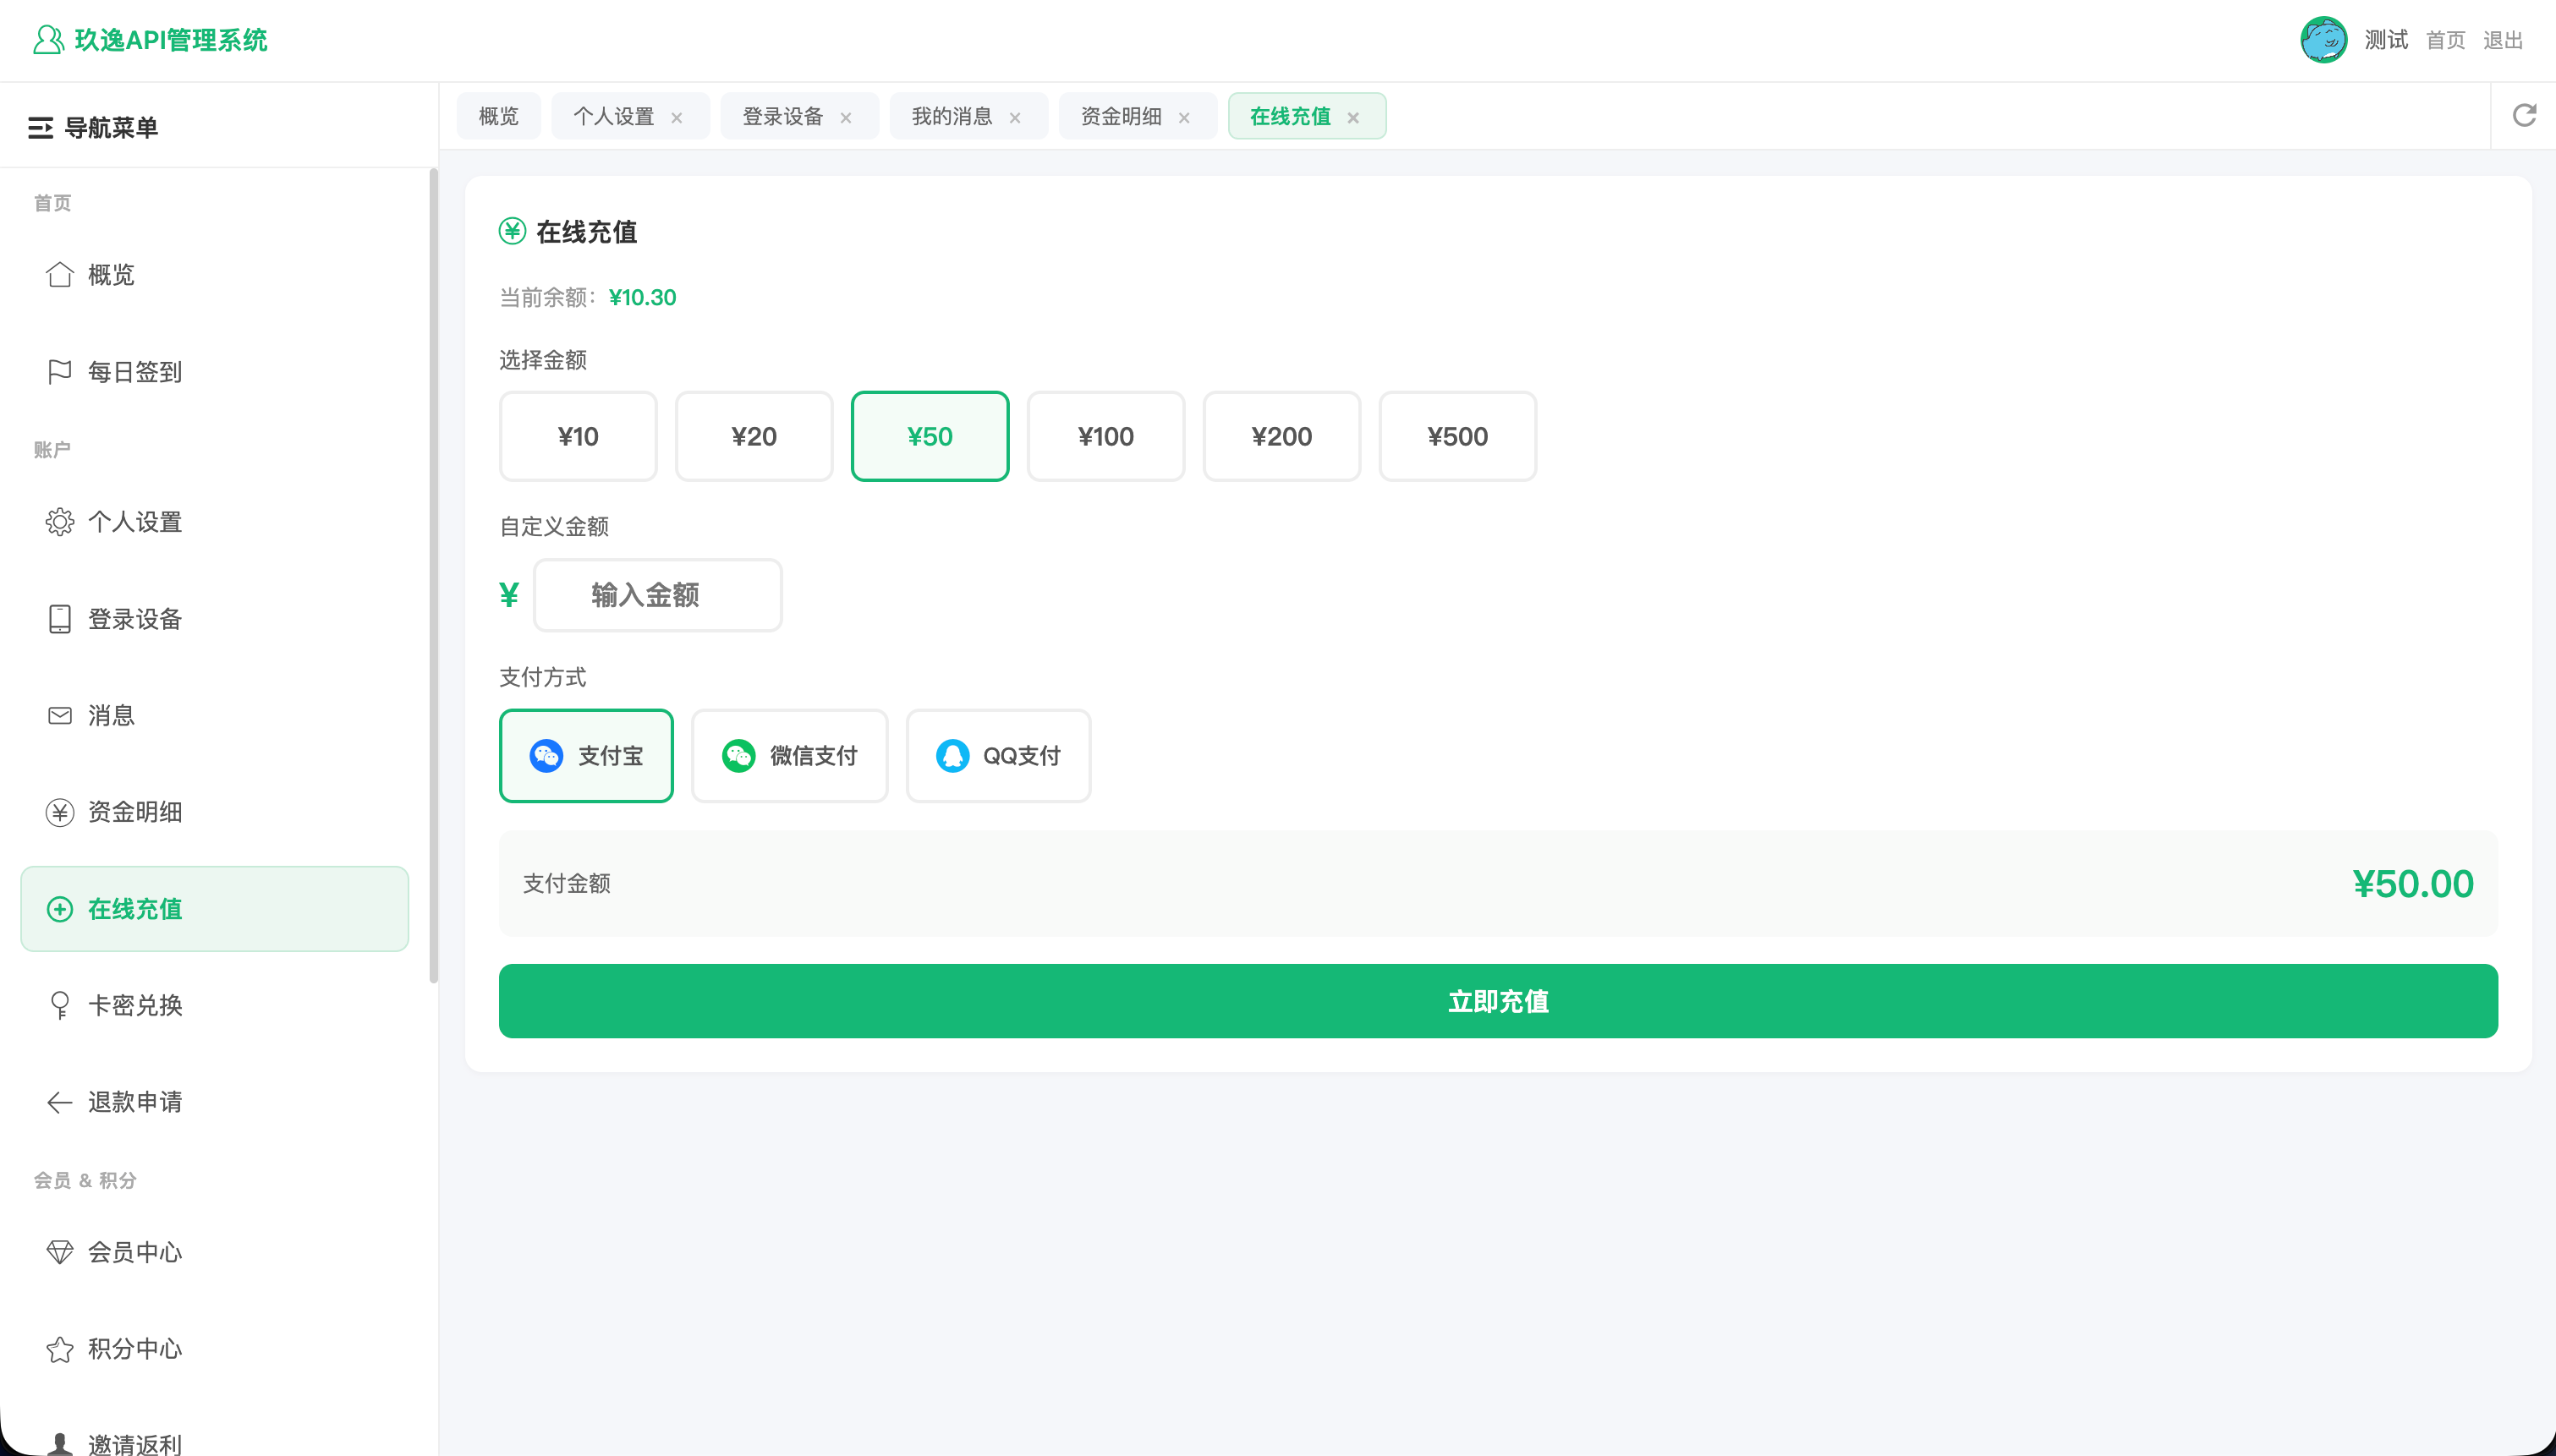Select the ¥10 amount option

tap(578, 436)
